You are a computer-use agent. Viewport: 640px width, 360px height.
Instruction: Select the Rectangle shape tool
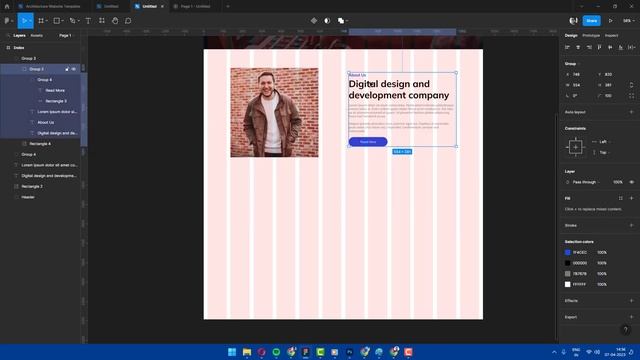tap(57, 20)
